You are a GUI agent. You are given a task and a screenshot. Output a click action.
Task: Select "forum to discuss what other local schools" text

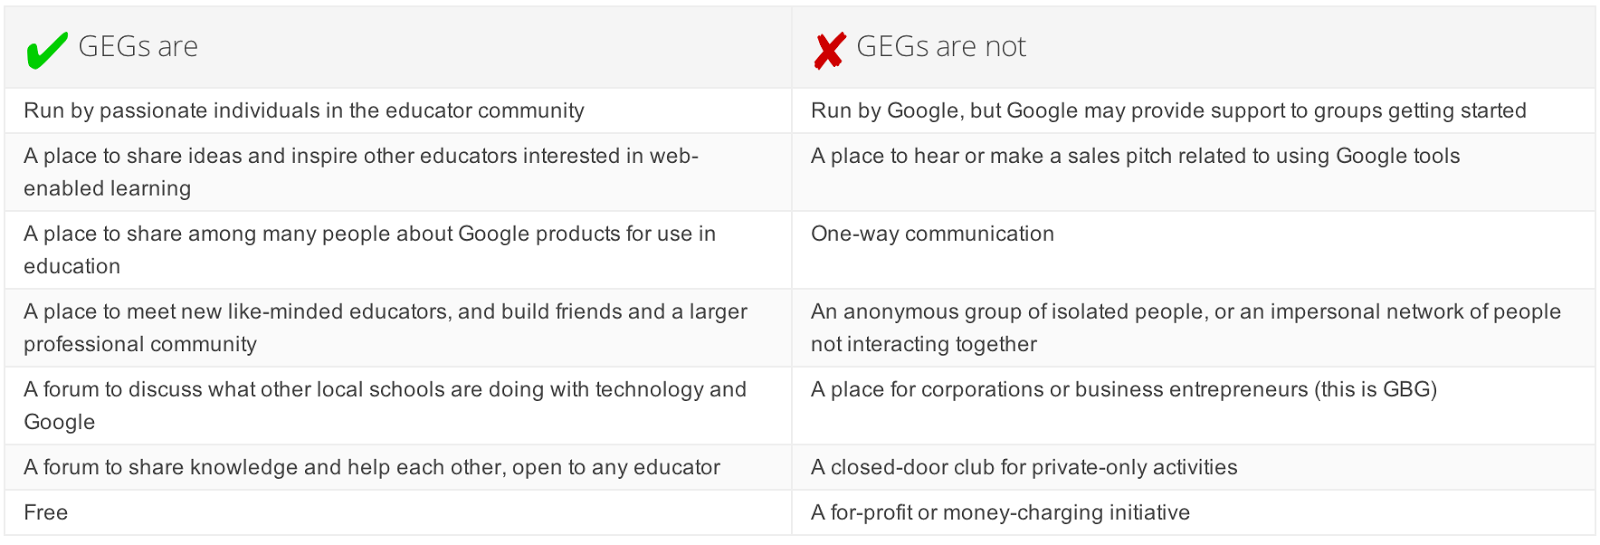(385, 390)
